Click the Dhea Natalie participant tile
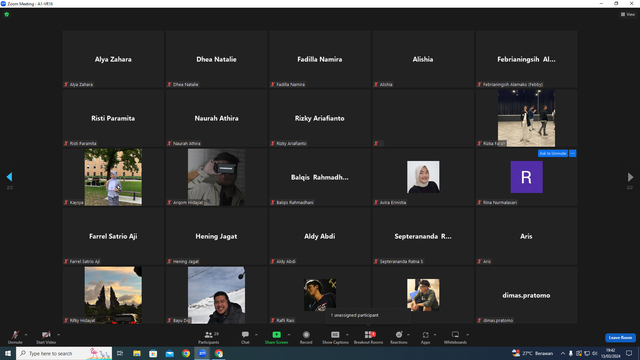The image size is (640, 360). (216, 59)
